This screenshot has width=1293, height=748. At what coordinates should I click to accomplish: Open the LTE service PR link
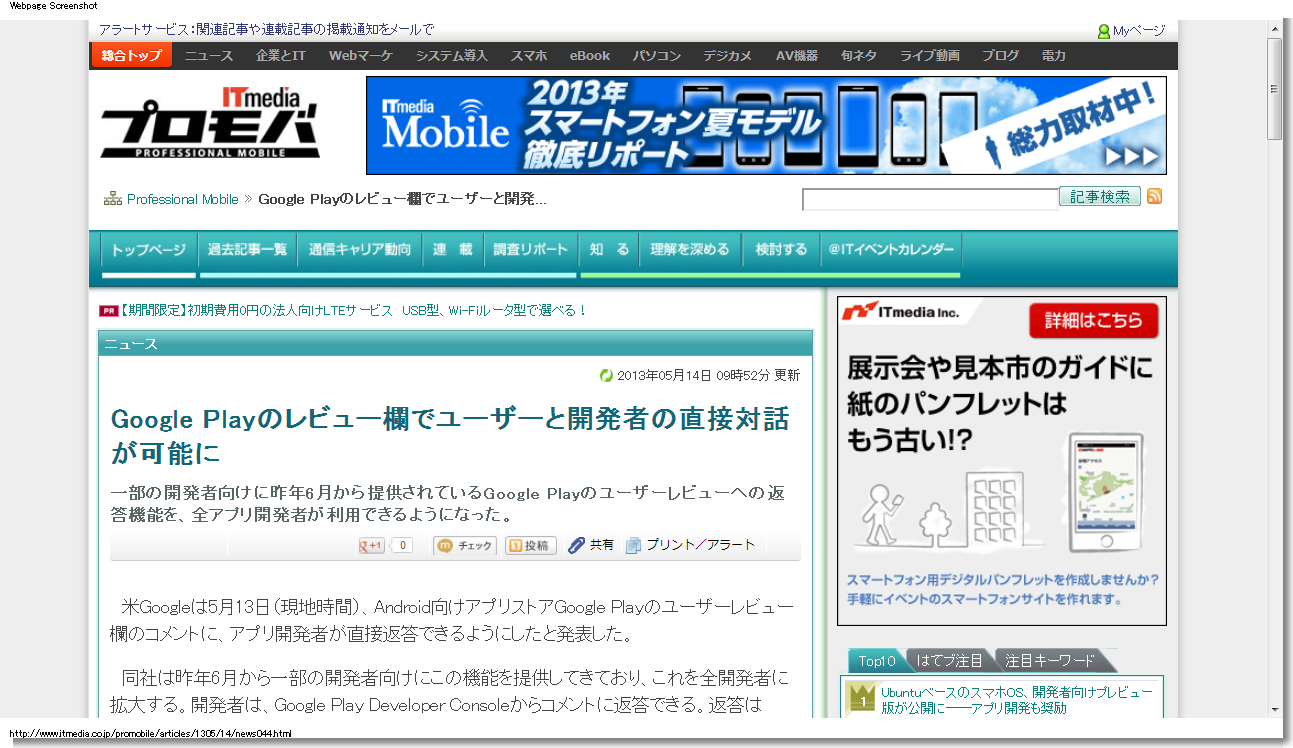click(354, 311)
